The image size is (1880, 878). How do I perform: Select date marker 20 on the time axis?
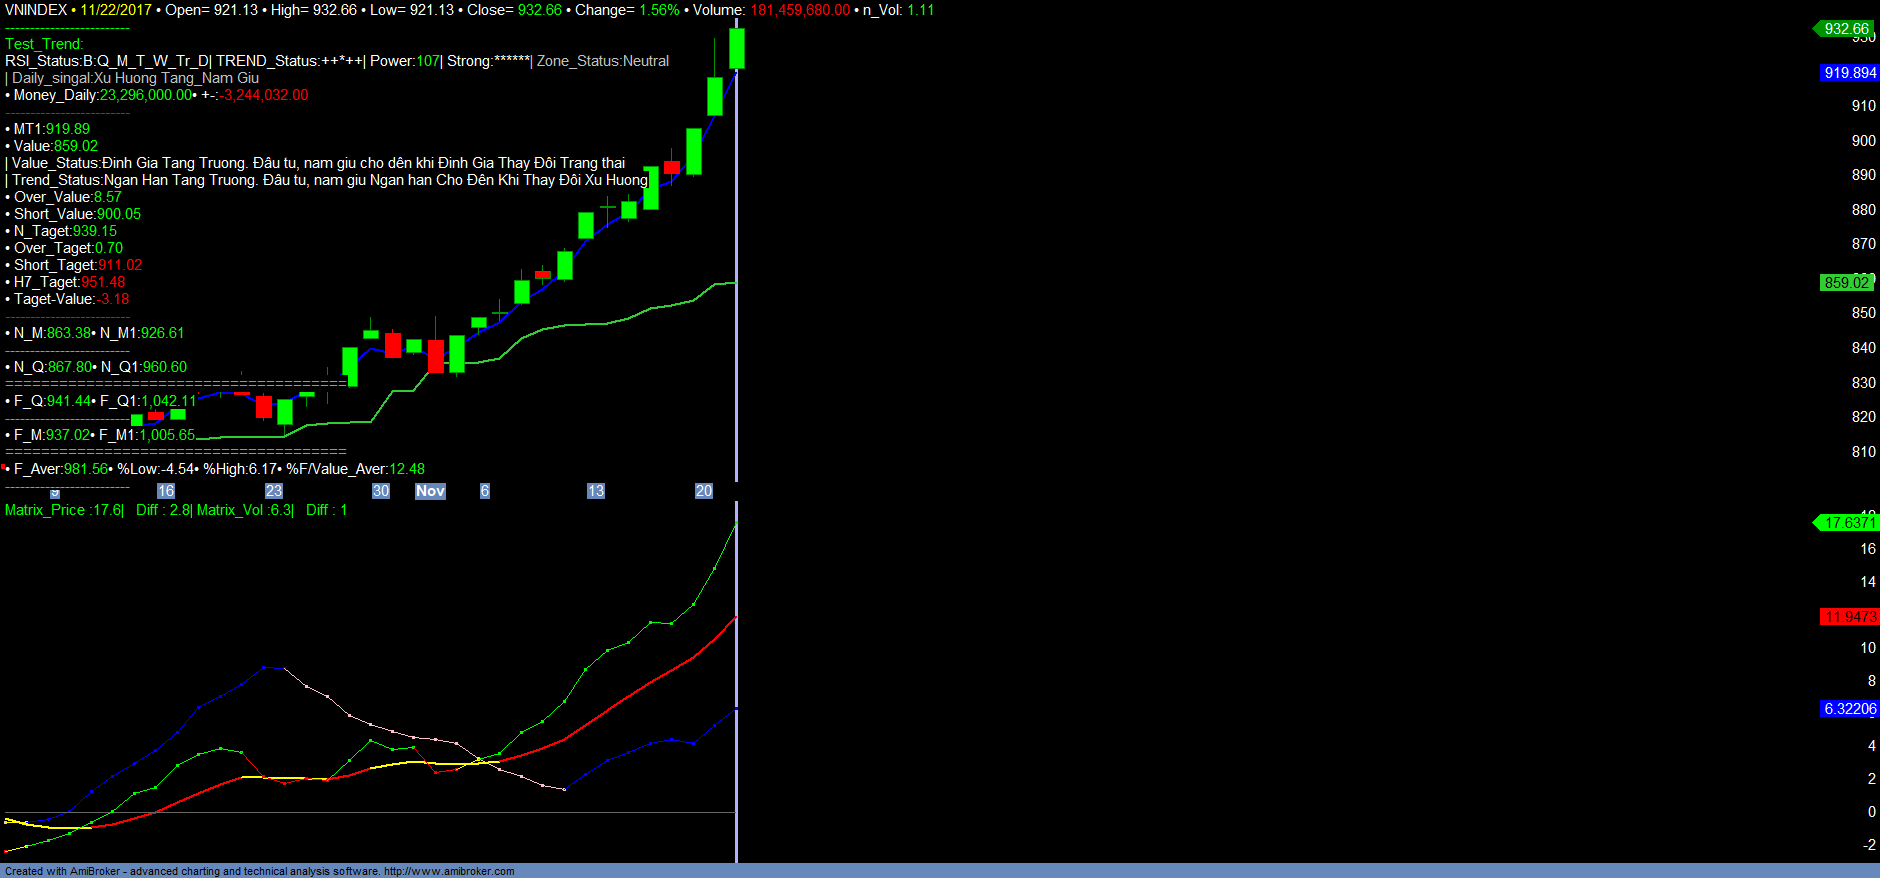pyautogui.click(x=704, y=491)
